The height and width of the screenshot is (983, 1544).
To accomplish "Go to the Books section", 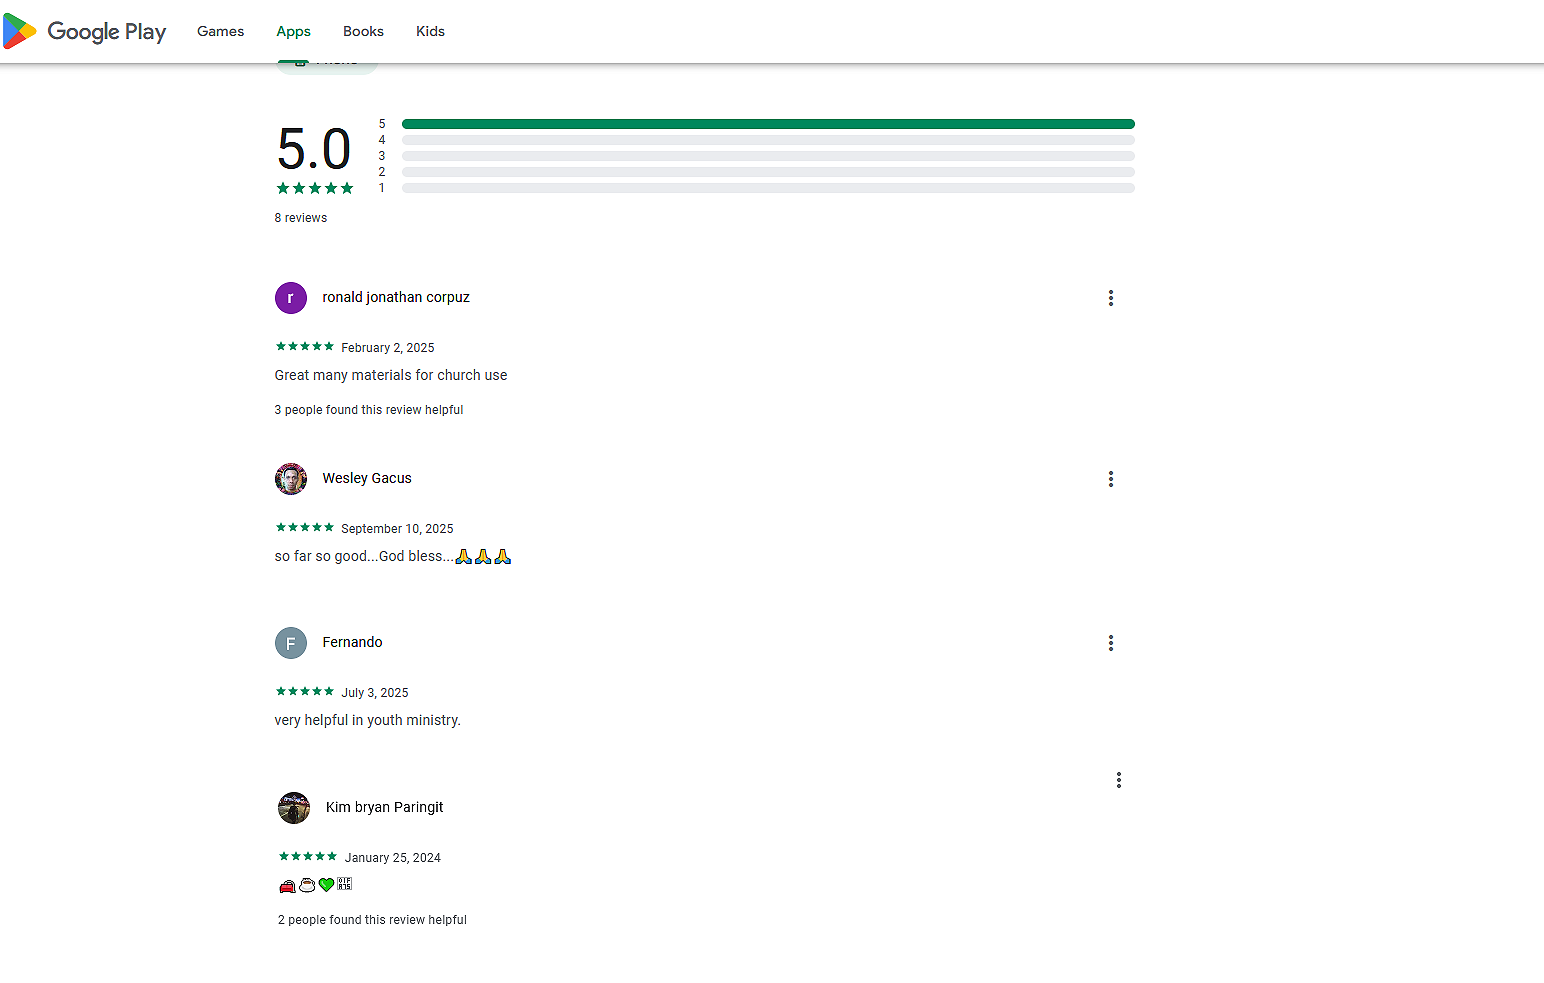I will click(x=363, y=32).
